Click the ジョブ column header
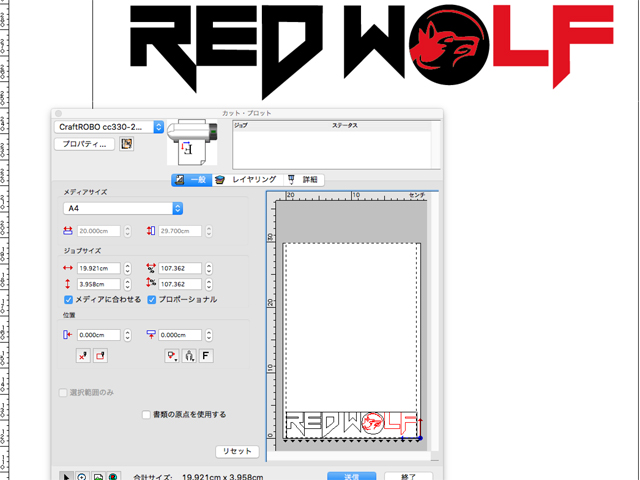640x480 pixels. (x=241, y=125)
